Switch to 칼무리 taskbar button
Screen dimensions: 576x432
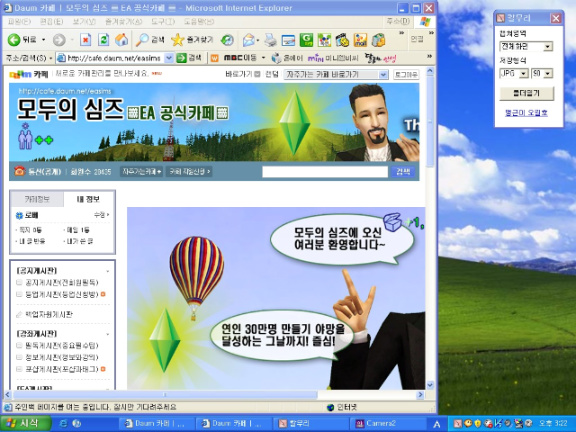(312, 423)
